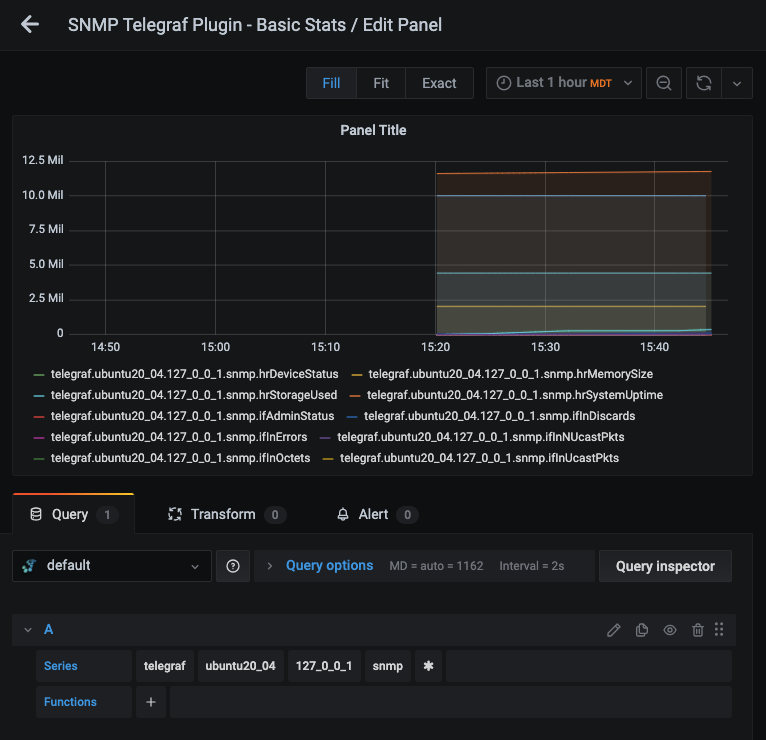Hide query A using eye icon
Image resolution: width=766 pixels, height=740 pixels.
670,630
